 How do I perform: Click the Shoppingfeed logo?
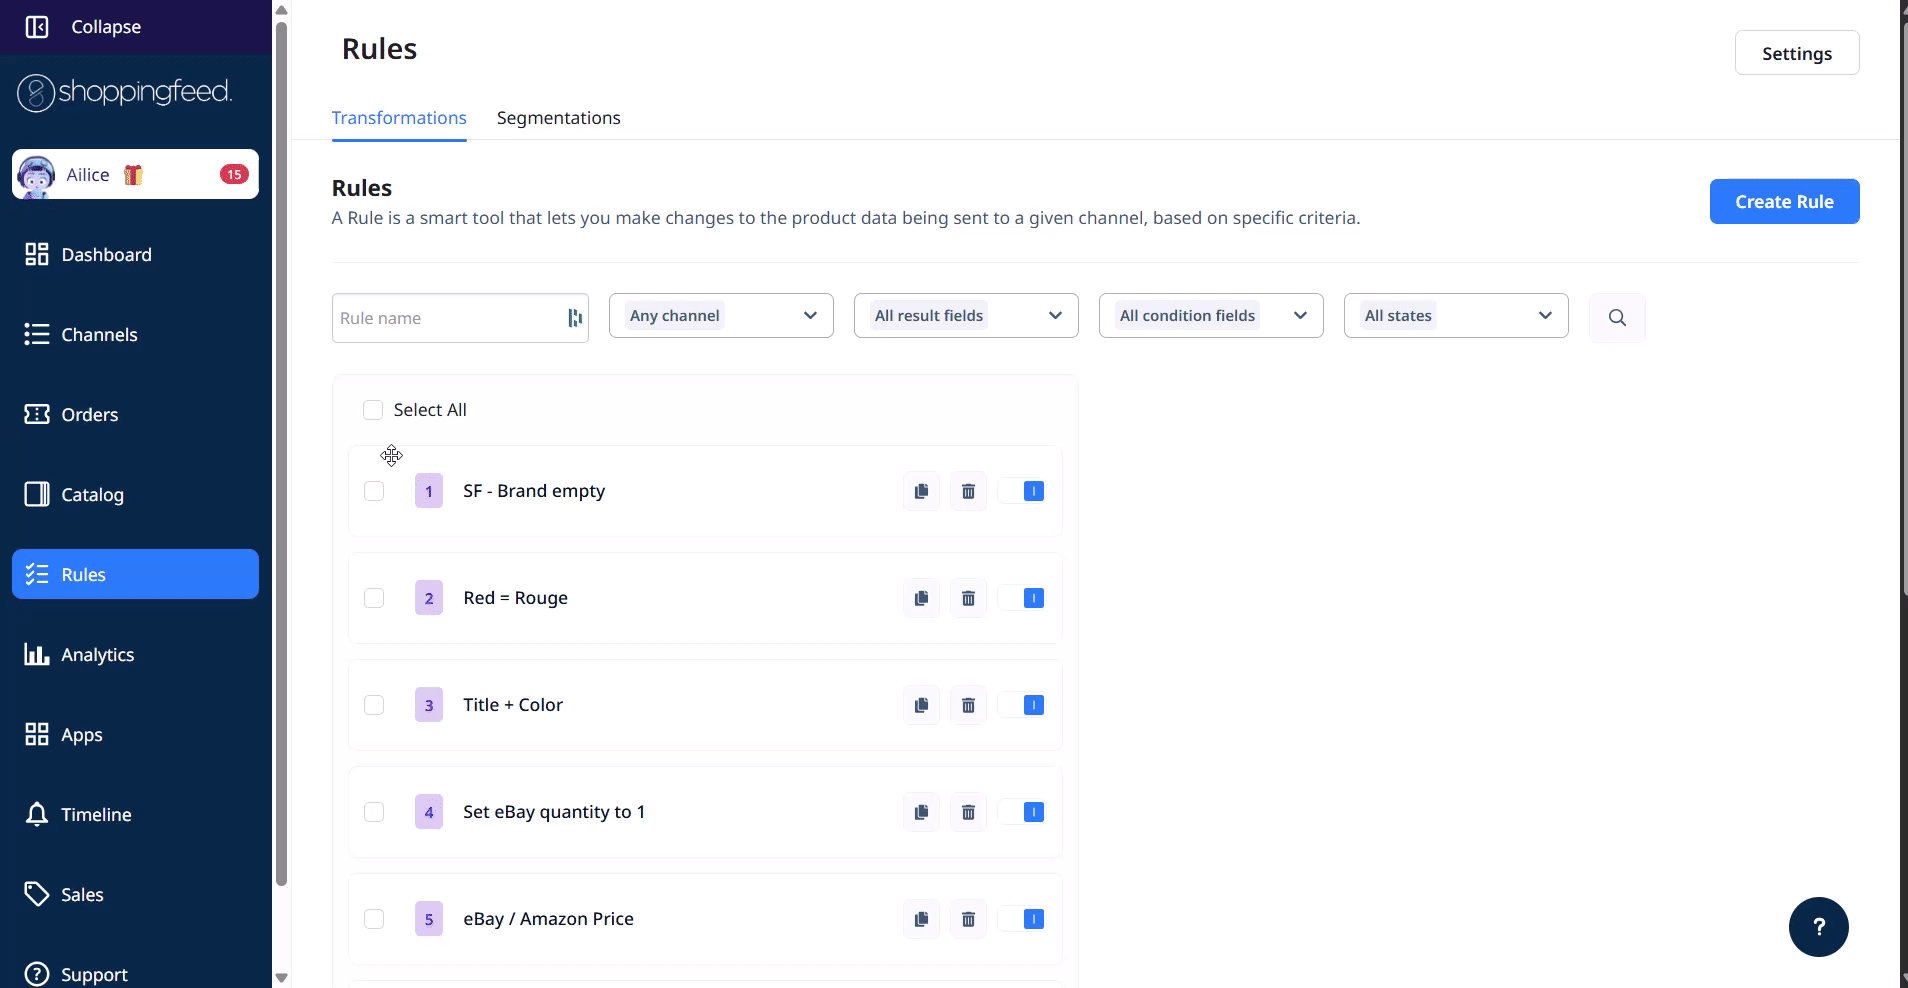pyautogui.click(x=125, y=93)
